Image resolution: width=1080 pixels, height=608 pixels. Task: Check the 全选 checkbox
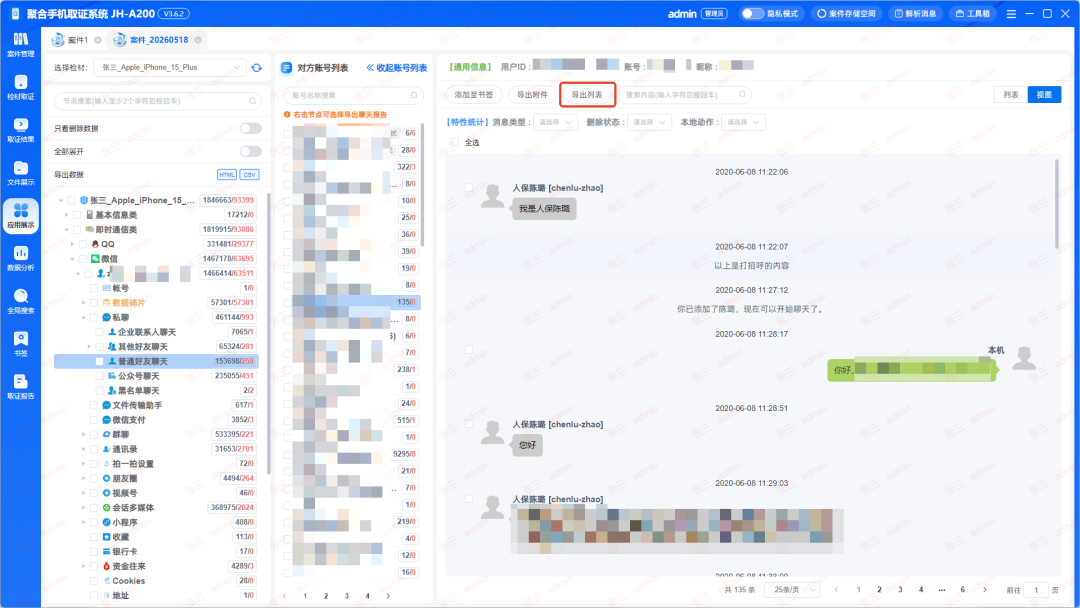coord(455,143)
